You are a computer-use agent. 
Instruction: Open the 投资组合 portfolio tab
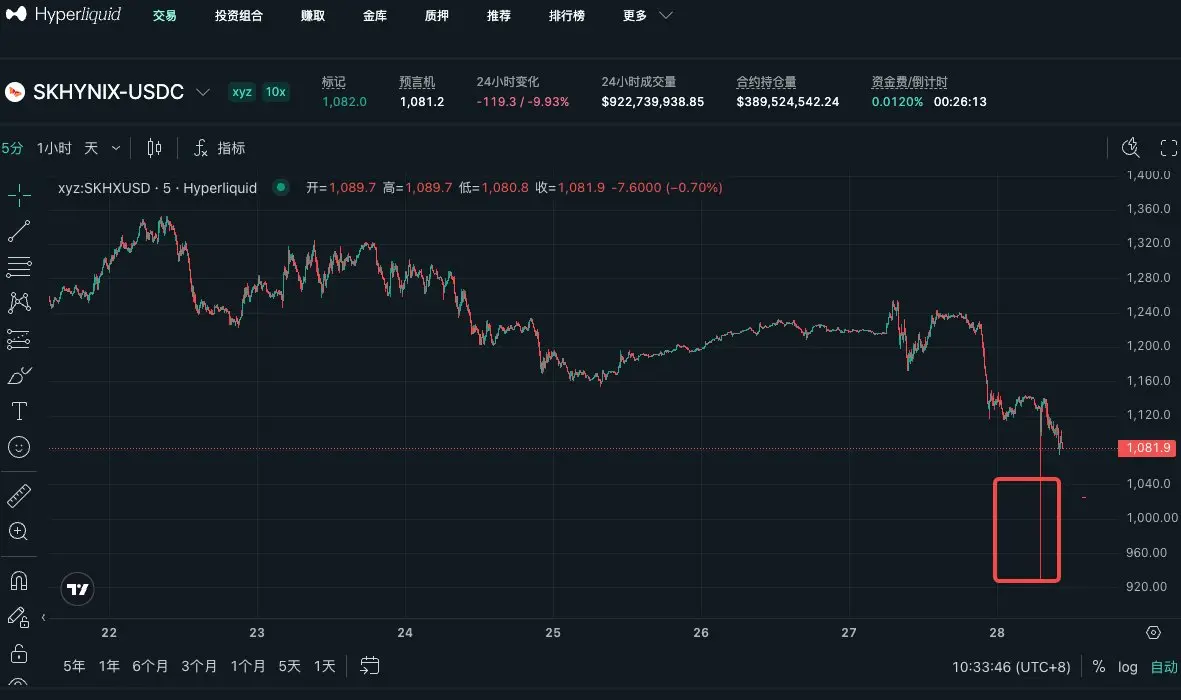(x=239, y=16)
